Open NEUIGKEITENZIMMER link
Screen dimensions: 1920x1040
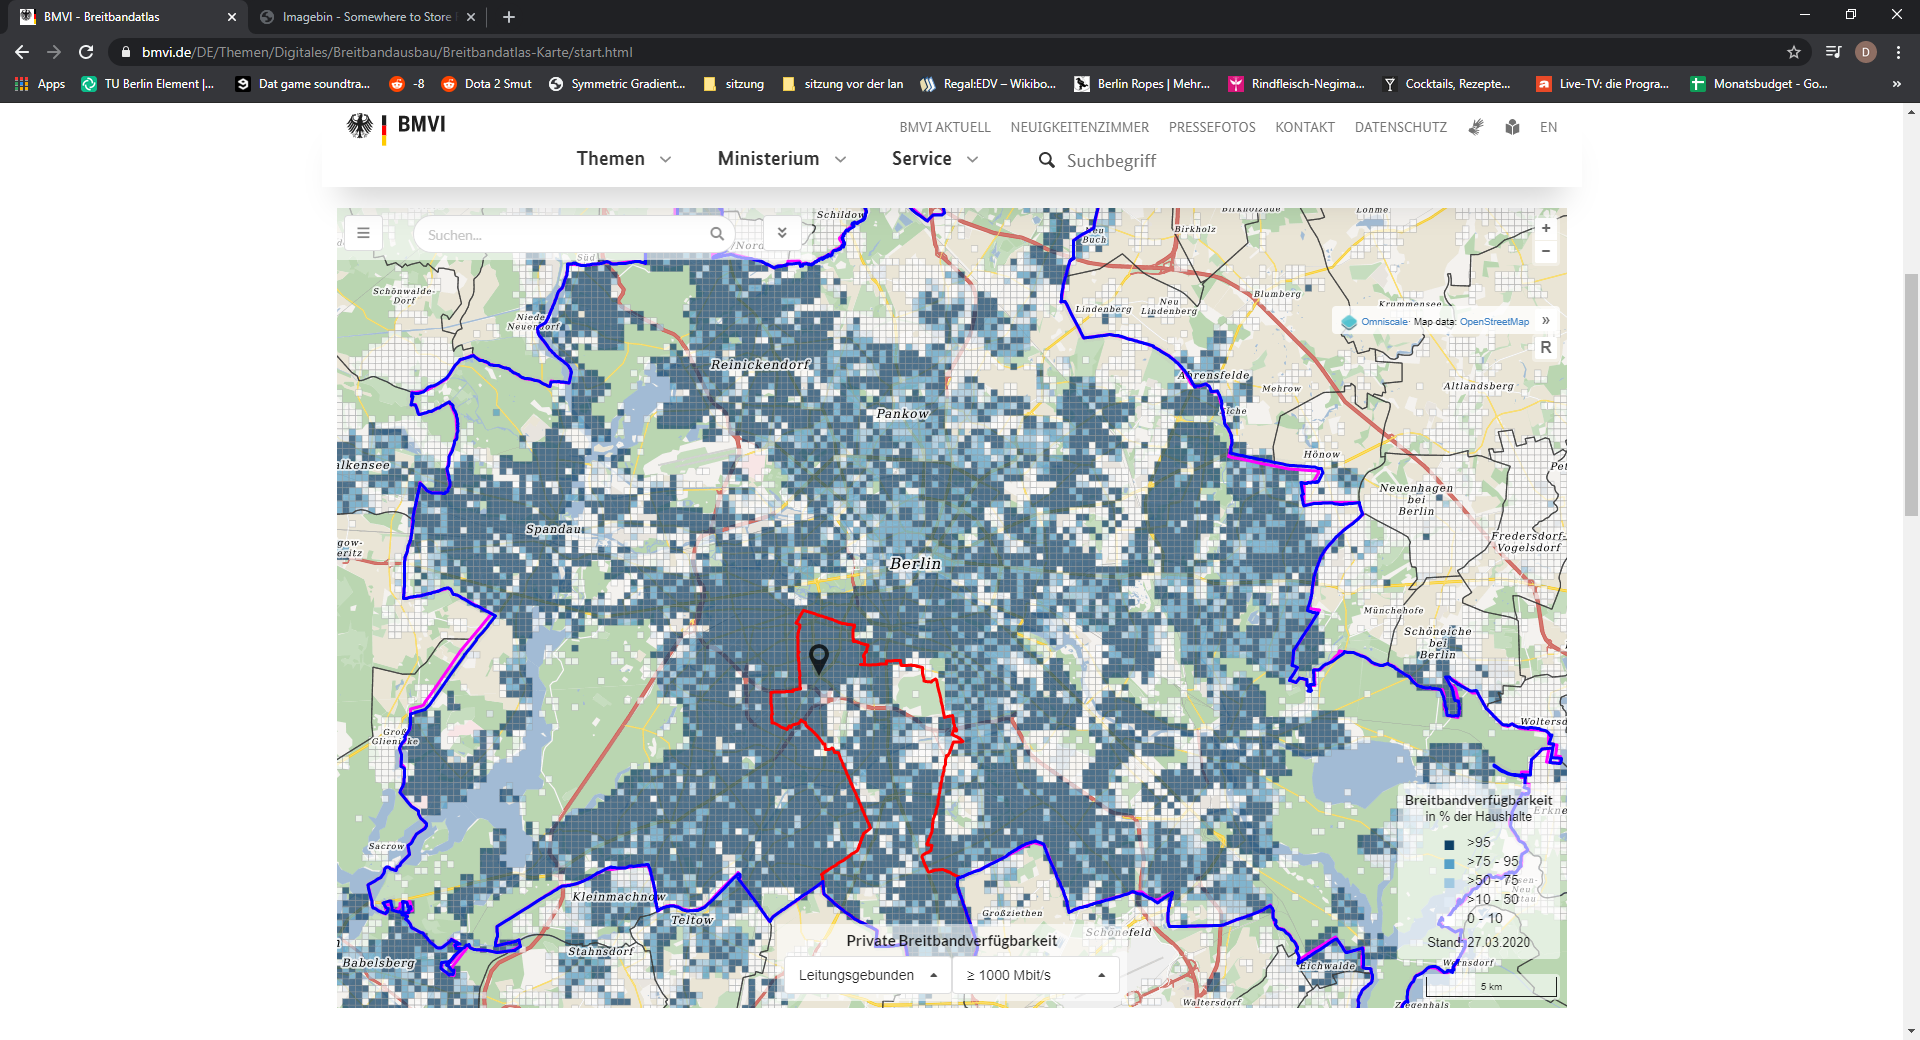tap(1079, 127)
